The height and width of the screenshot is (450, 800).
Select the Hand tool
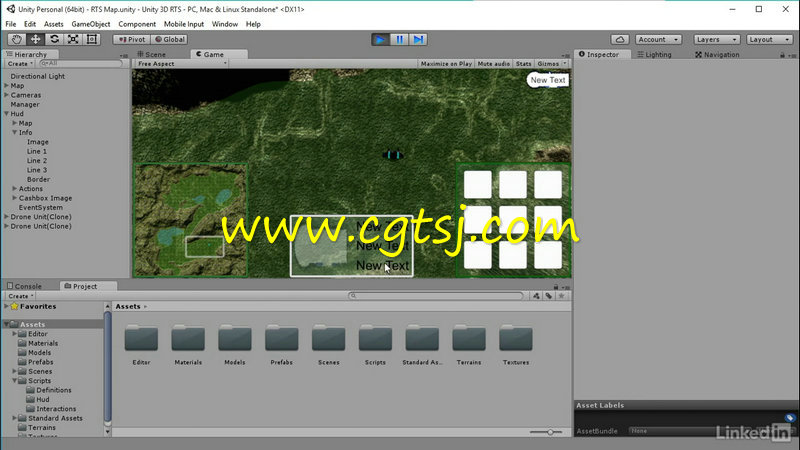(16, 39)
